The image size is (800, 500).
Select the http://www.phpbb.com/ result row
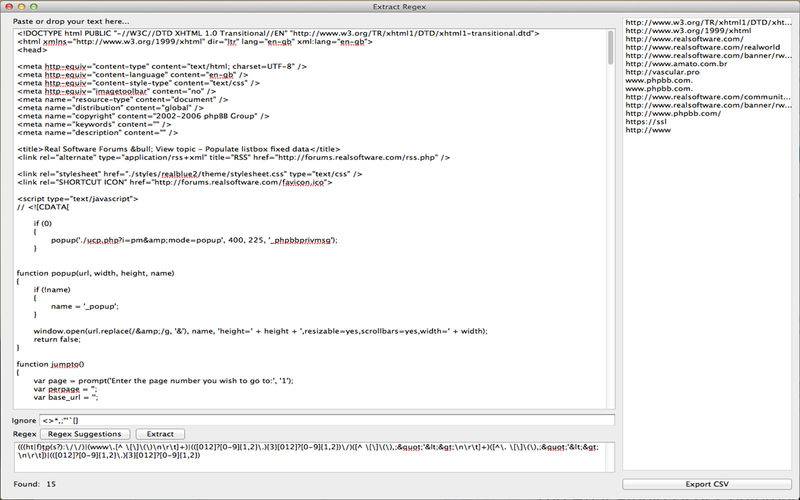673,113
